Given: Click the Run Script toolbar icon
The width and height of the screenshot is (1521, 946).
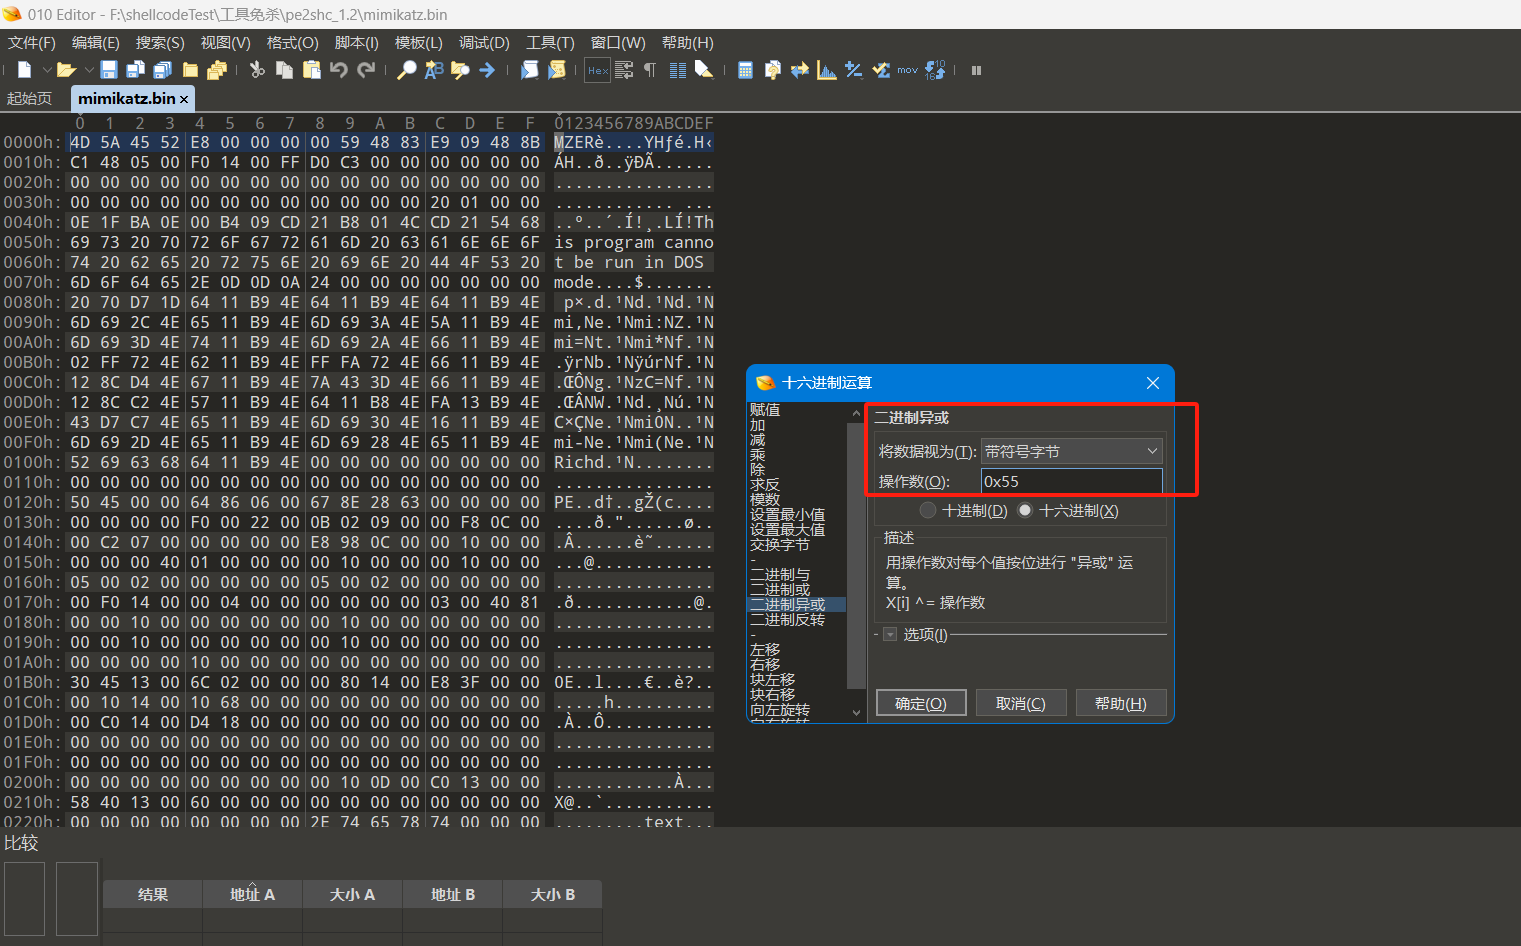Looking at the screenshot, I should click(x=530, y=70).
